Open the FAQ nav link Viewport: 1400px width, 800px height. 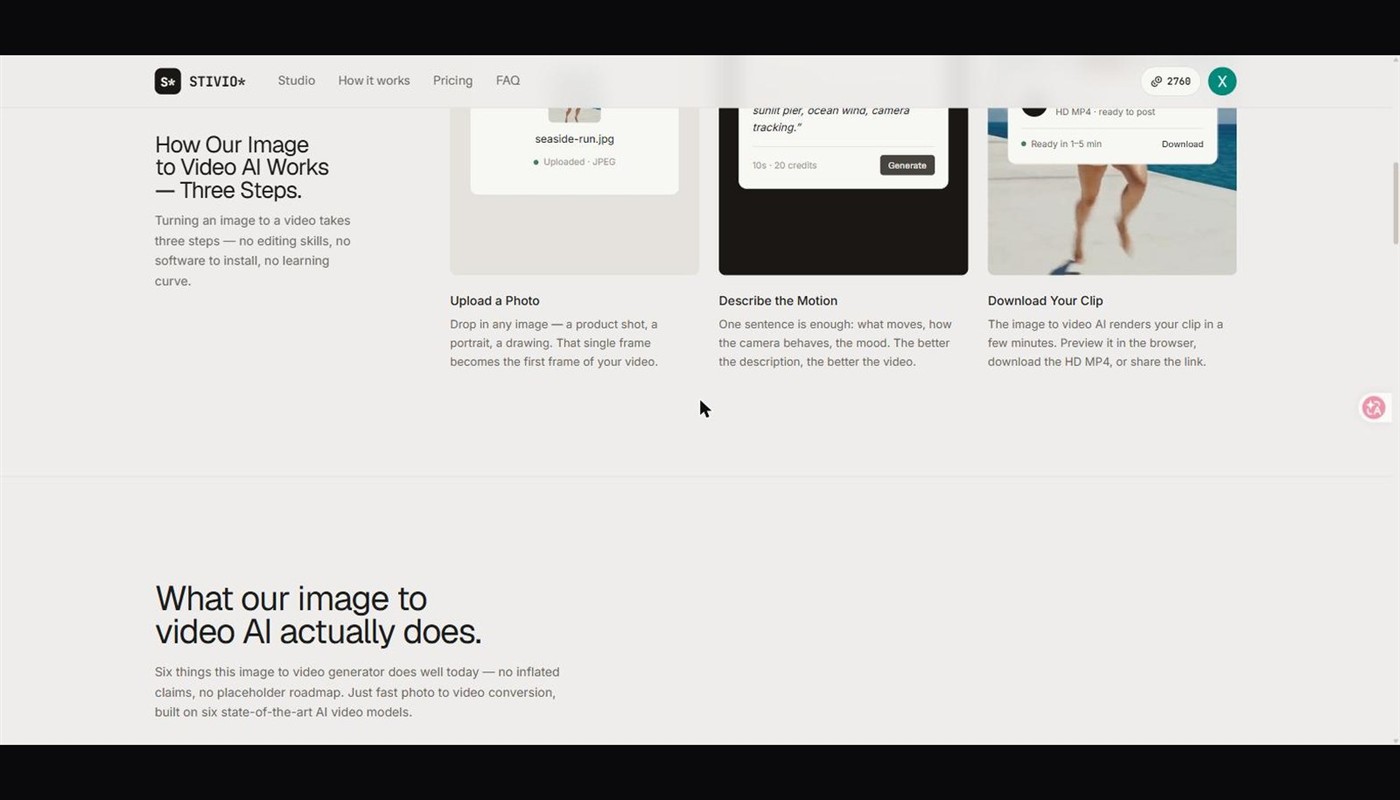(508, 80)
